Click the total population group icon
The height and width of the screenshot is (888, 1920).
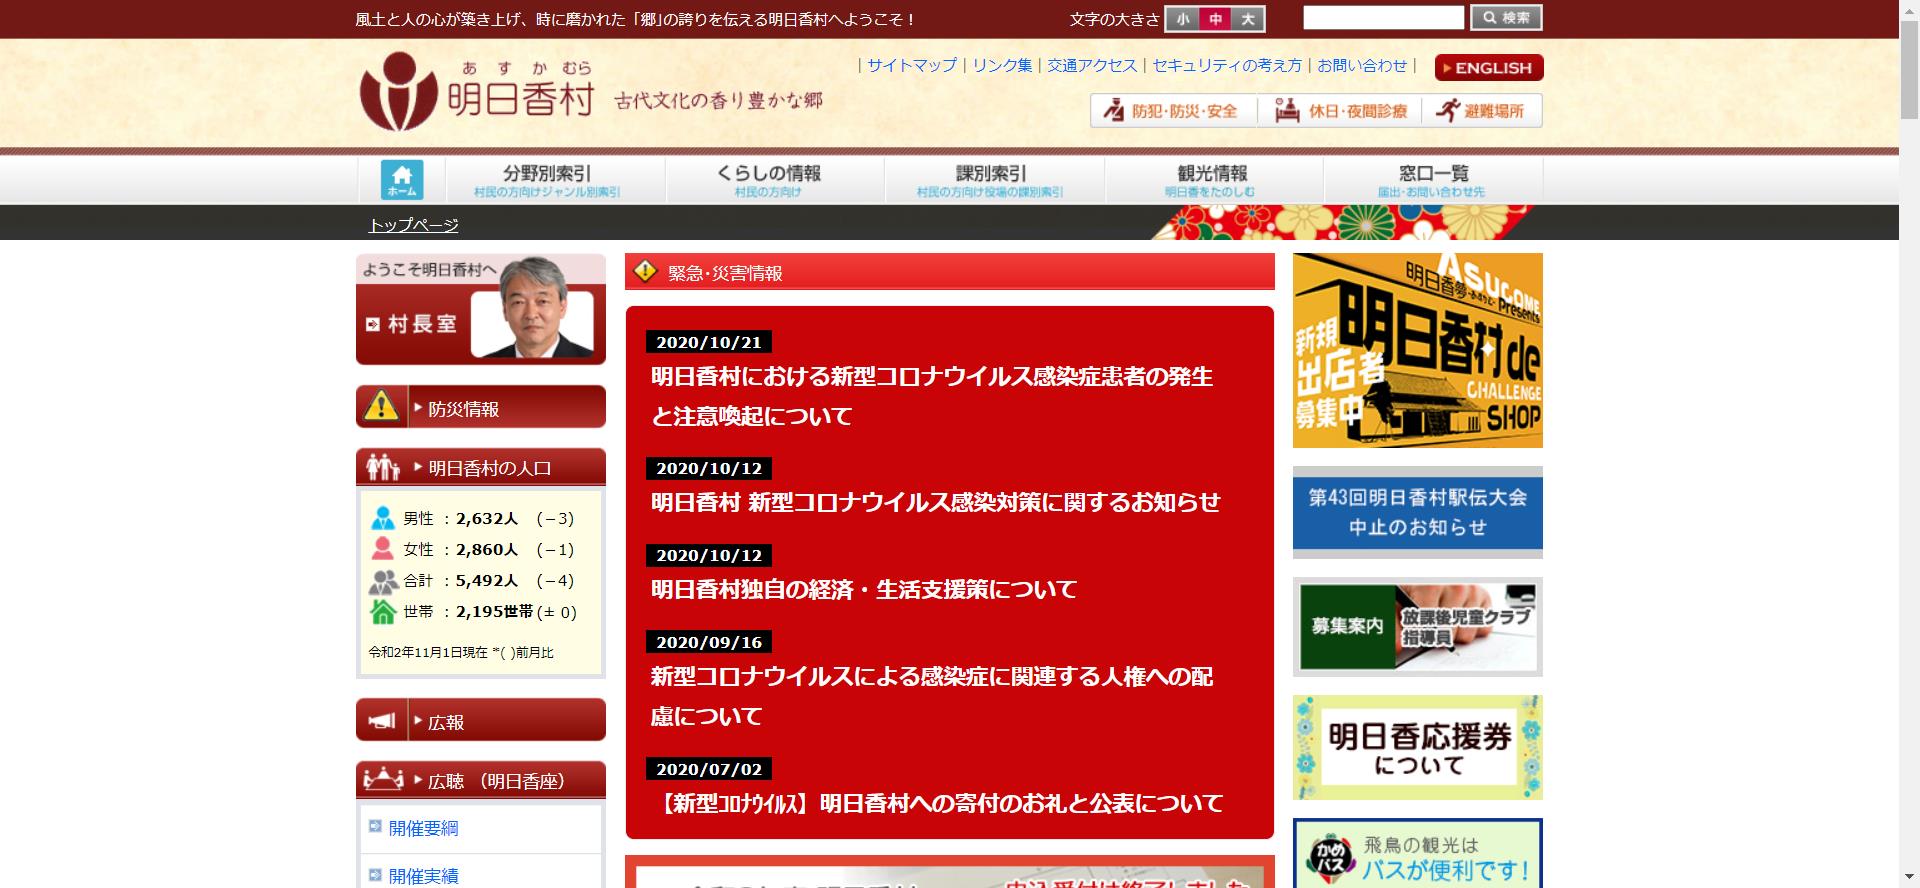(383, 581)
